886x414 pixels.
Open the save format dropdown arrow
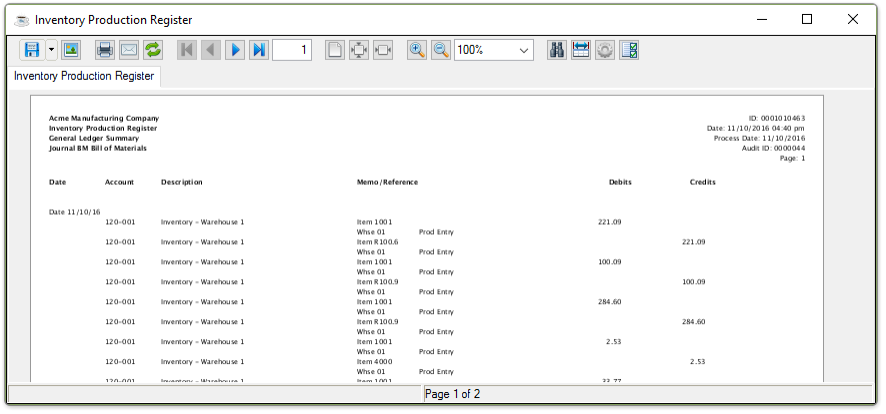point(51,50)
